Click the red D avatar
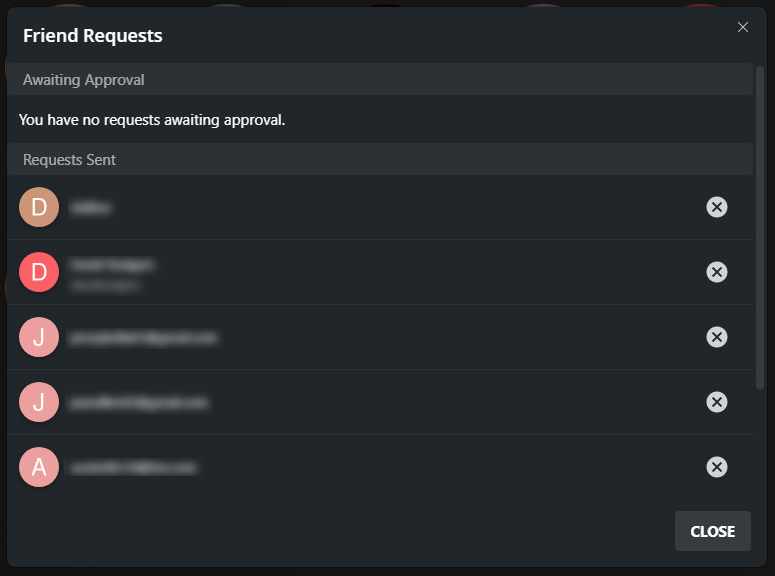The height and width of the screenshot is (576, 775). pyautogui.click(x=39, y=272)
